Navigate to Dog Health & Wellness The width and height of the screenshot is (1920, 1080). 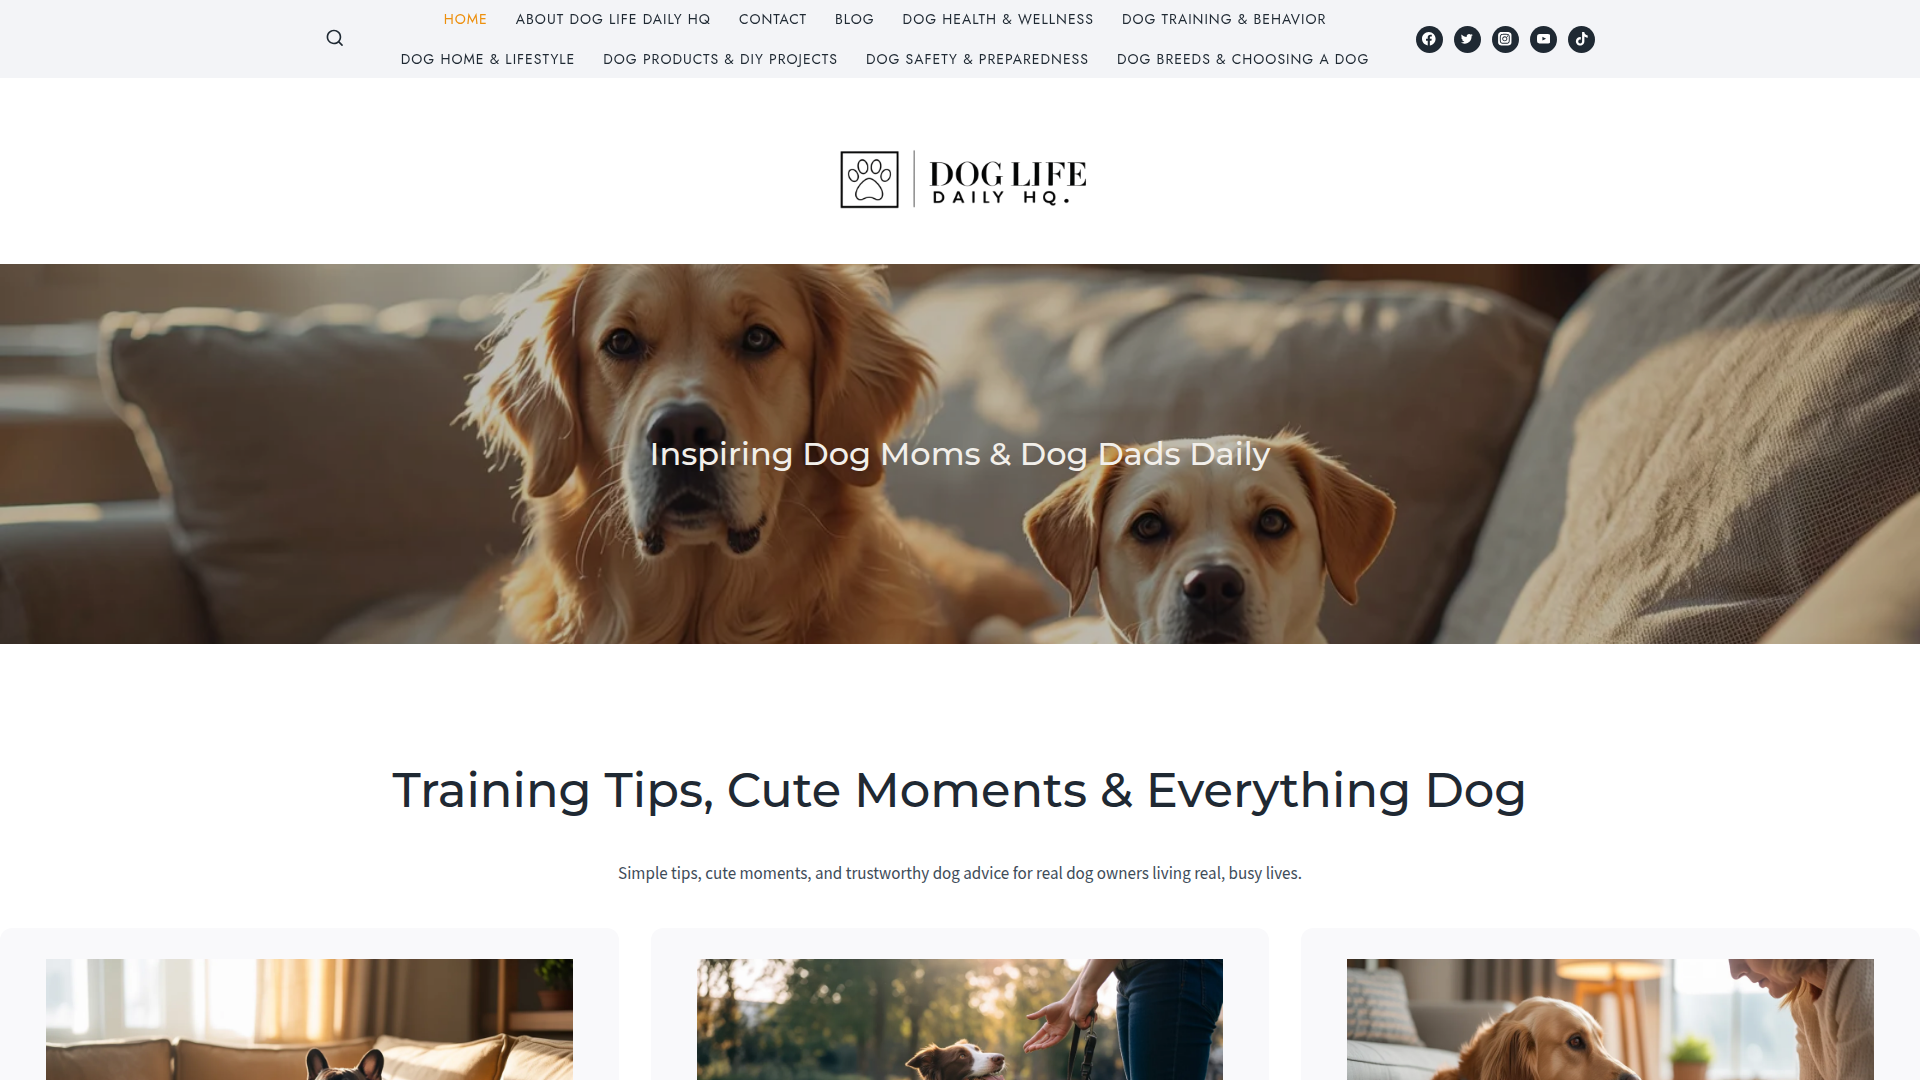tap(997, 19)
